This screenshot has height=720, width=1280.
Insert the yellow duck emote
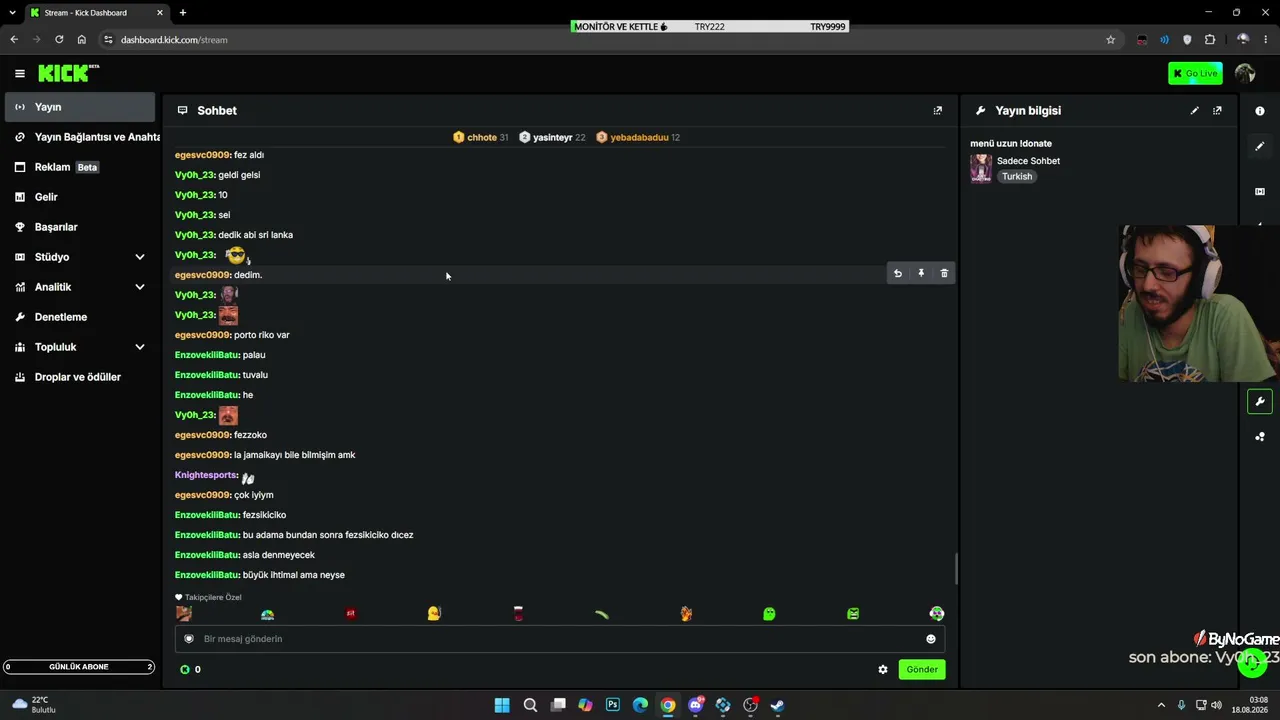coord(434,614)
